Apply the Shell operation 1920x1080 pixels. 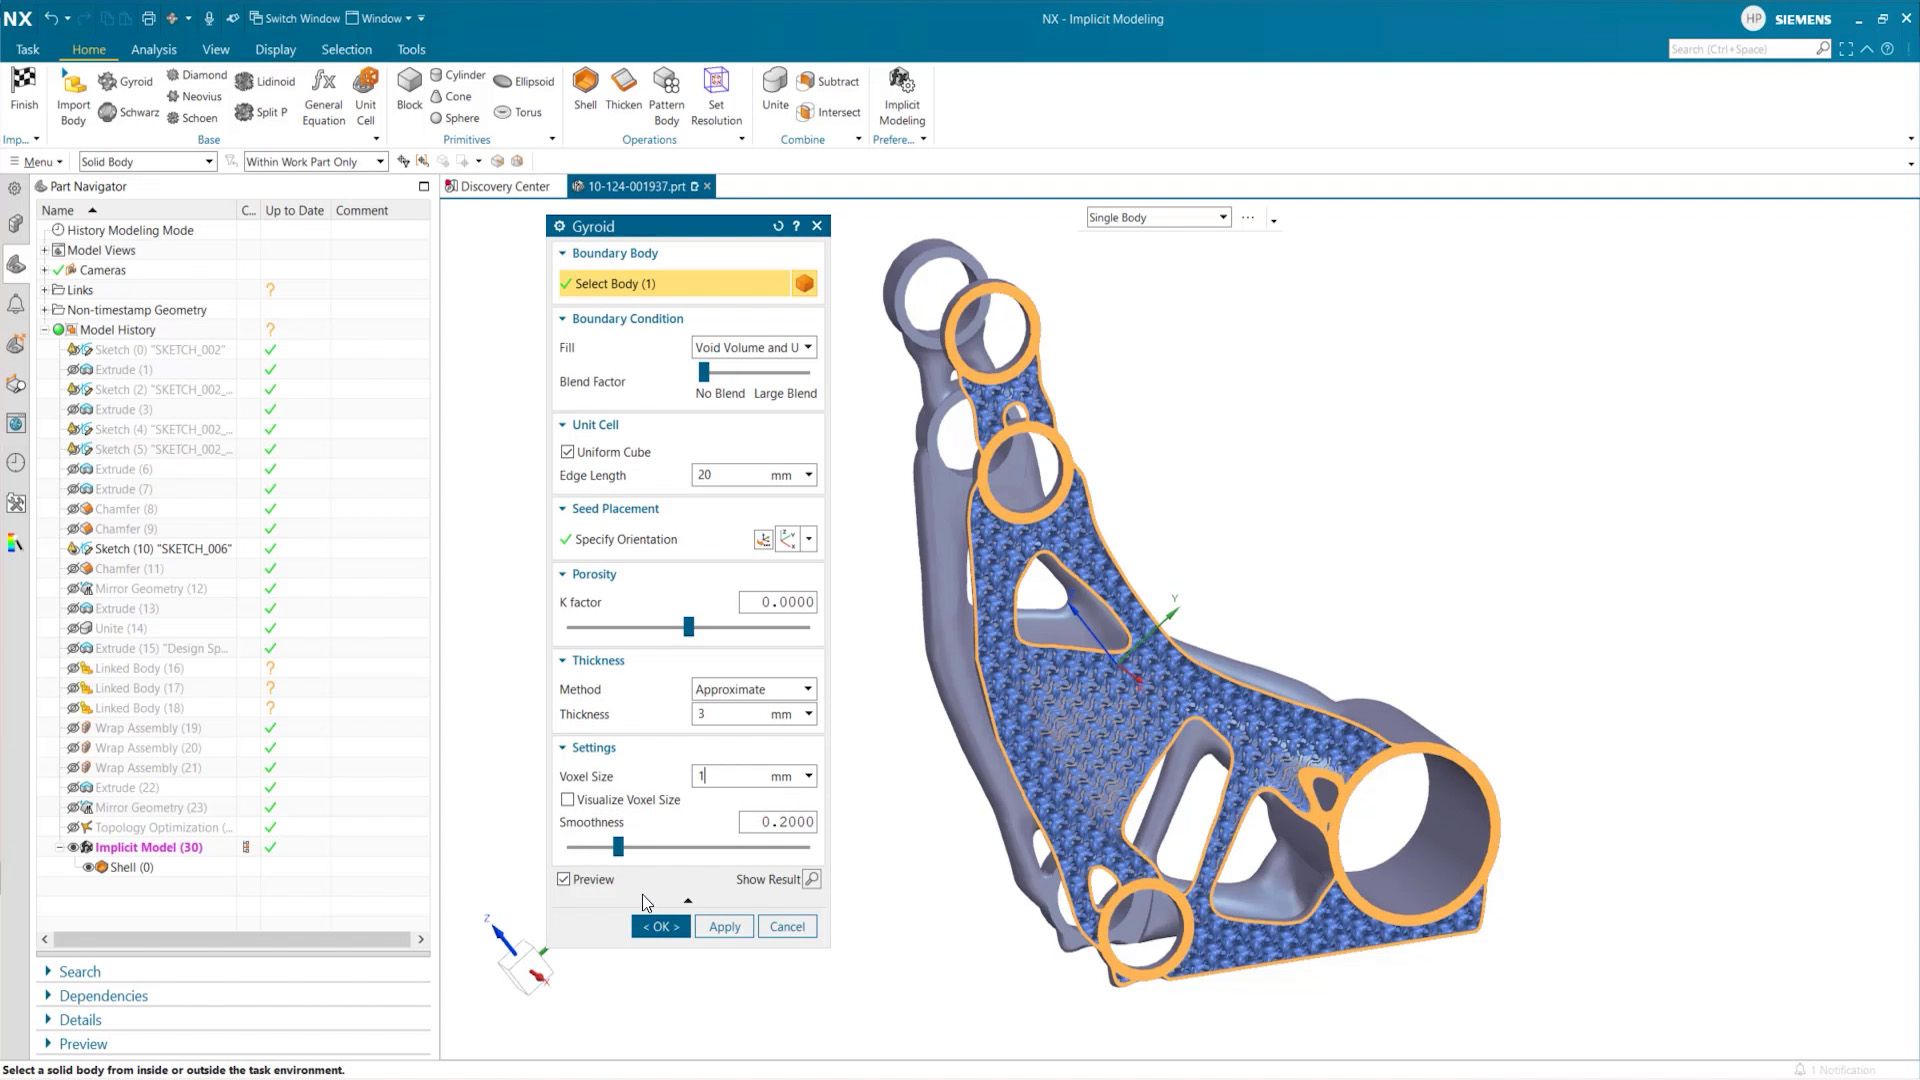[x=585, y=89]
